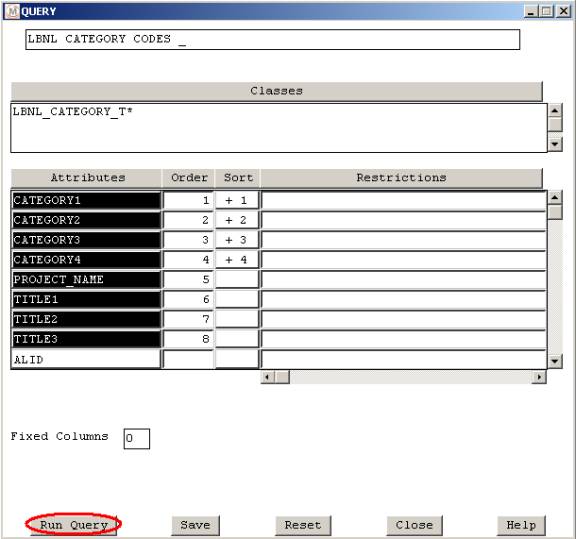Click horizontal scrollbar left arrow under Restrictions

(x=268, y=377)
